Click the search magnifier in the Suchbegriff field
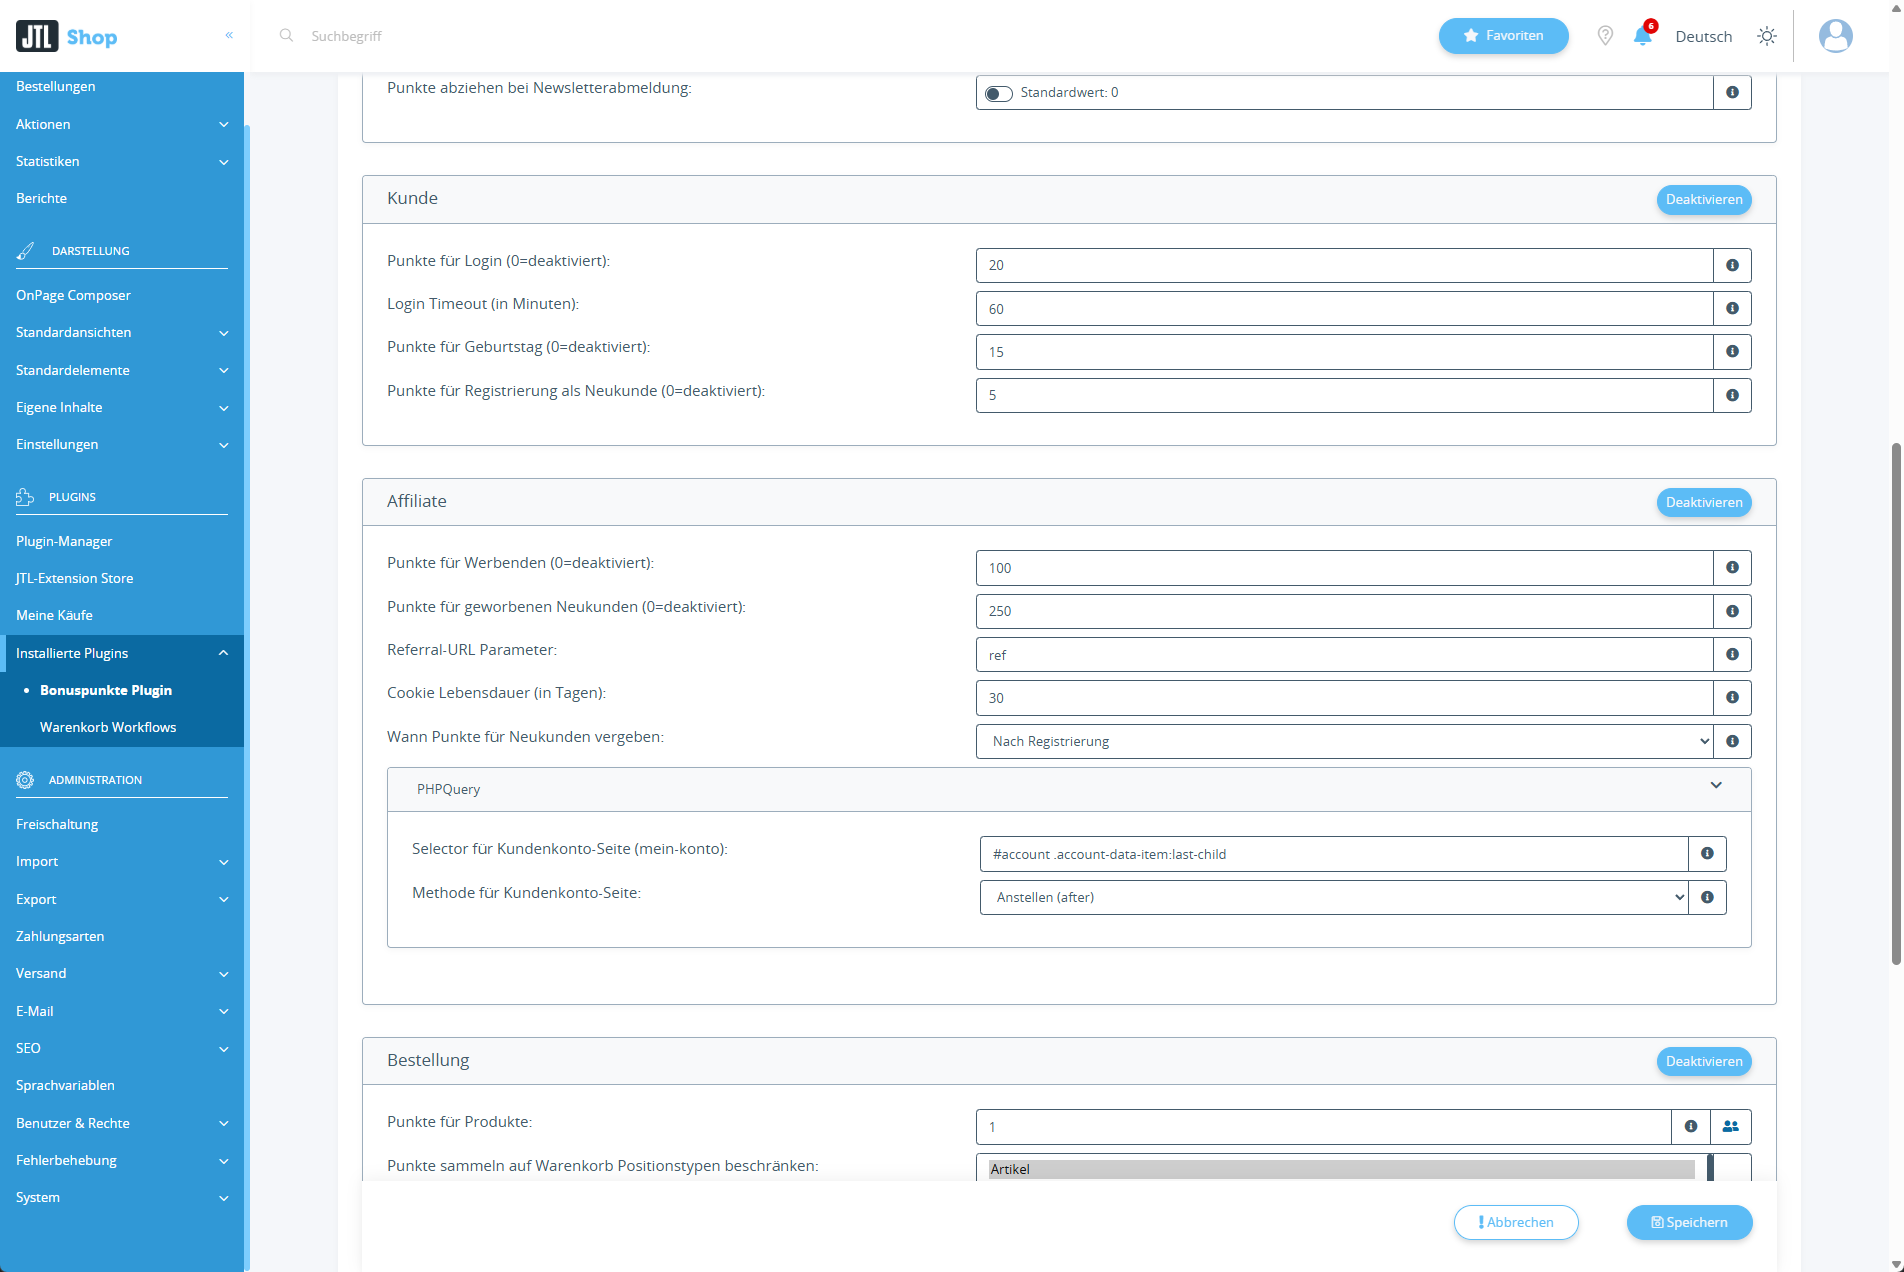The height and width of the screenshot is (1272, 1904). [x=287, y=35]
